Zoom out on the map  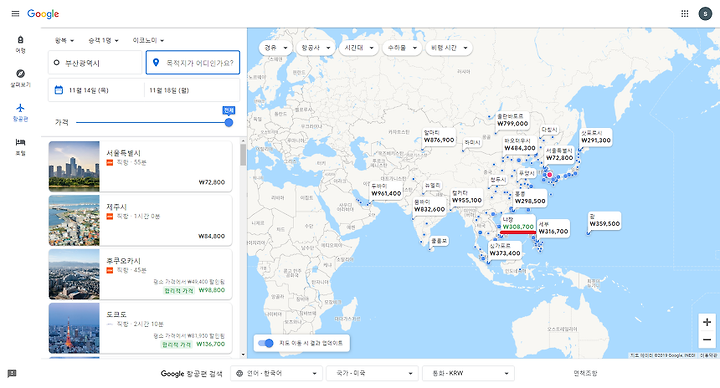(707, 340)
